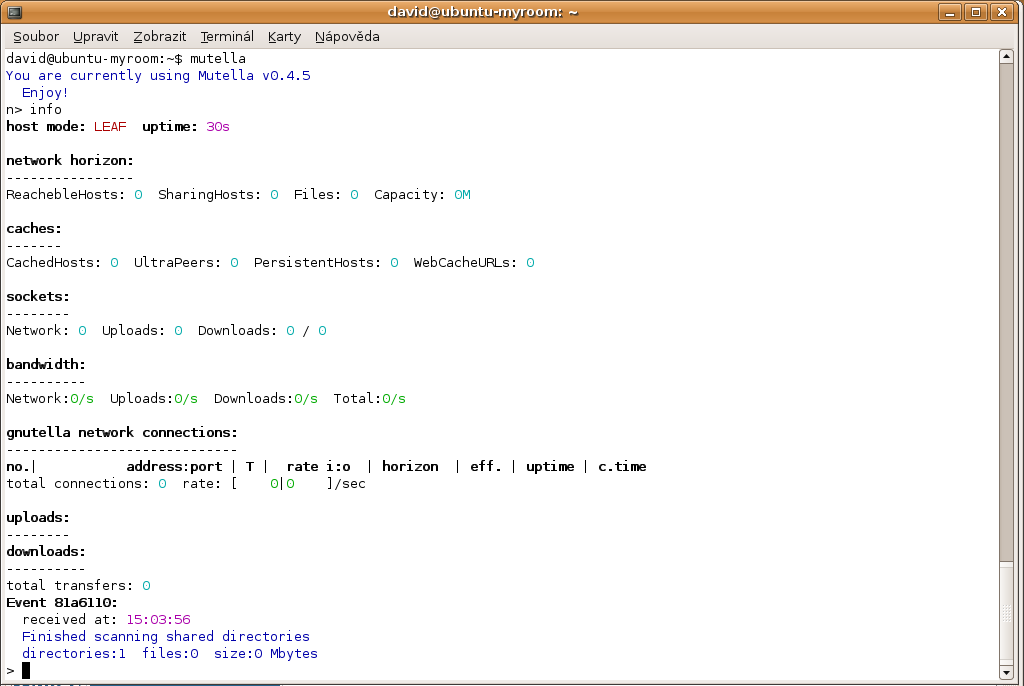This screenshot has height=686, width=1024.
Task: Click 'UltraPeers:' label
Action: pos(178,263)
